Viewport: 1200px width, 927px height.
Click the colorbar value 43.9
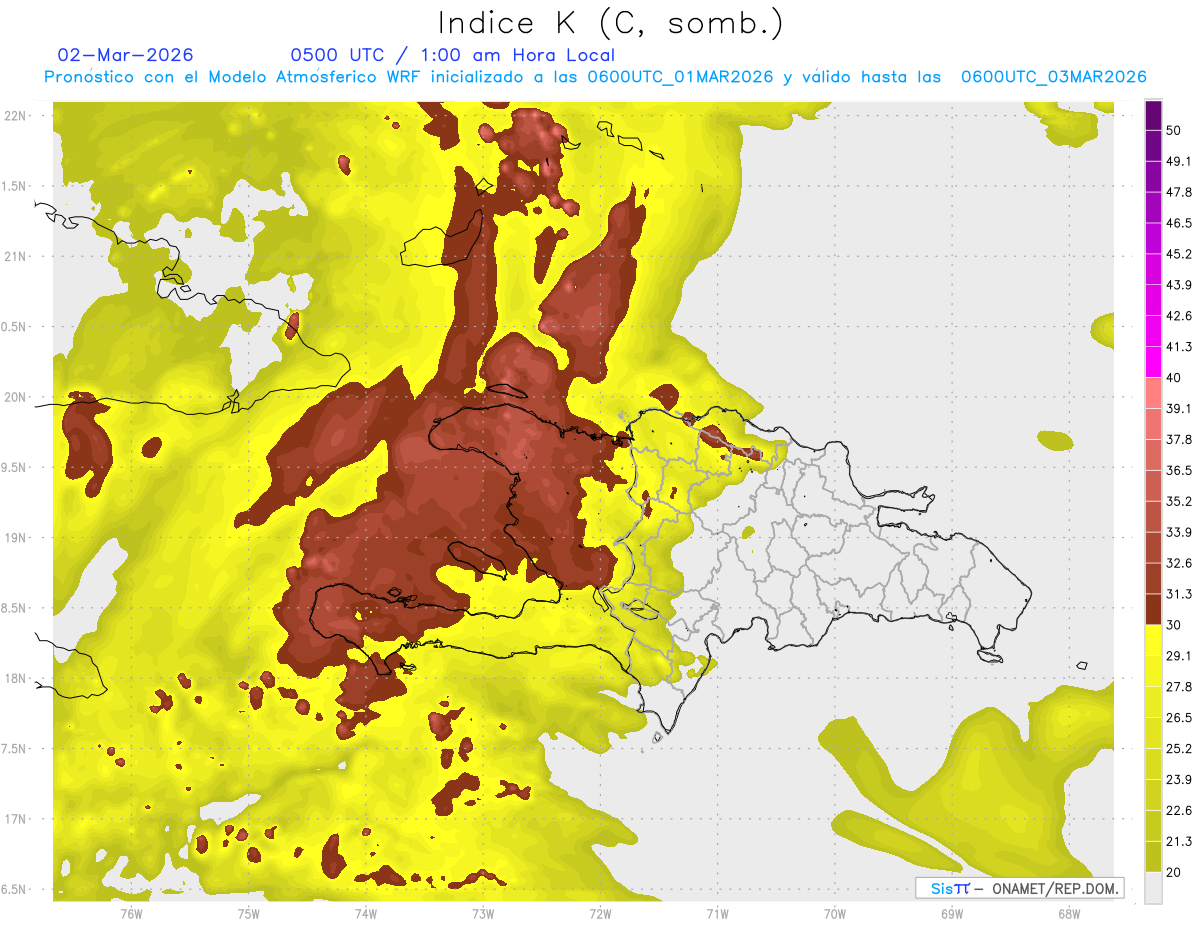coord(1179,285)
